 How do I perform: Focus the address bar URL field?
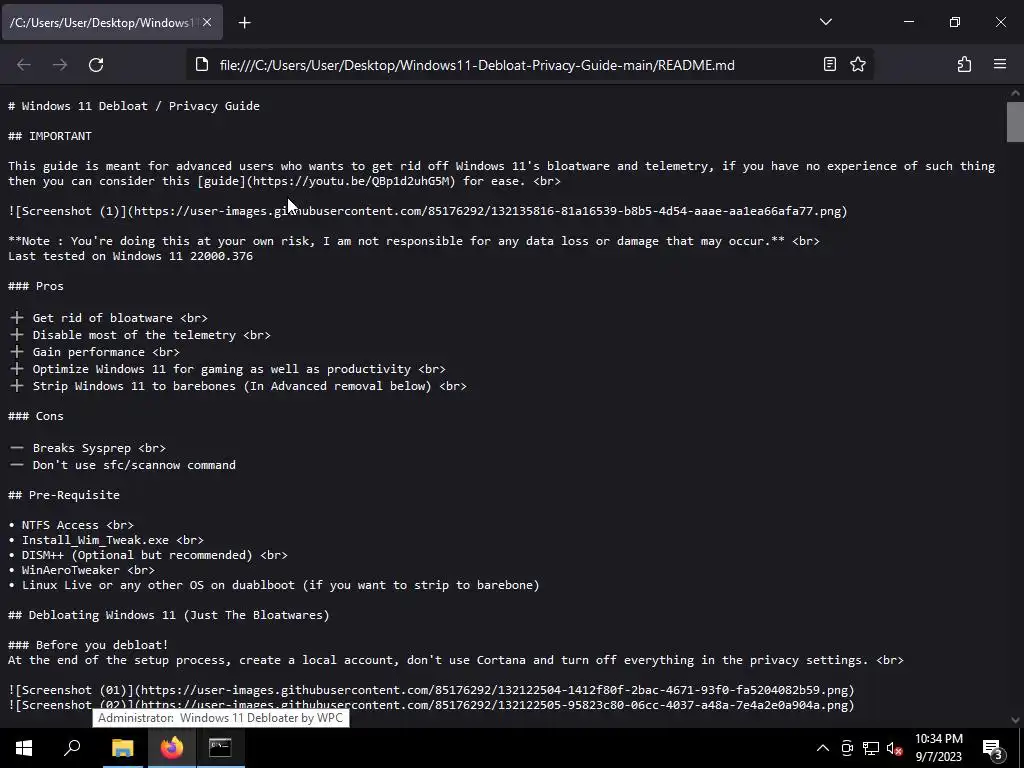point(477,65)
